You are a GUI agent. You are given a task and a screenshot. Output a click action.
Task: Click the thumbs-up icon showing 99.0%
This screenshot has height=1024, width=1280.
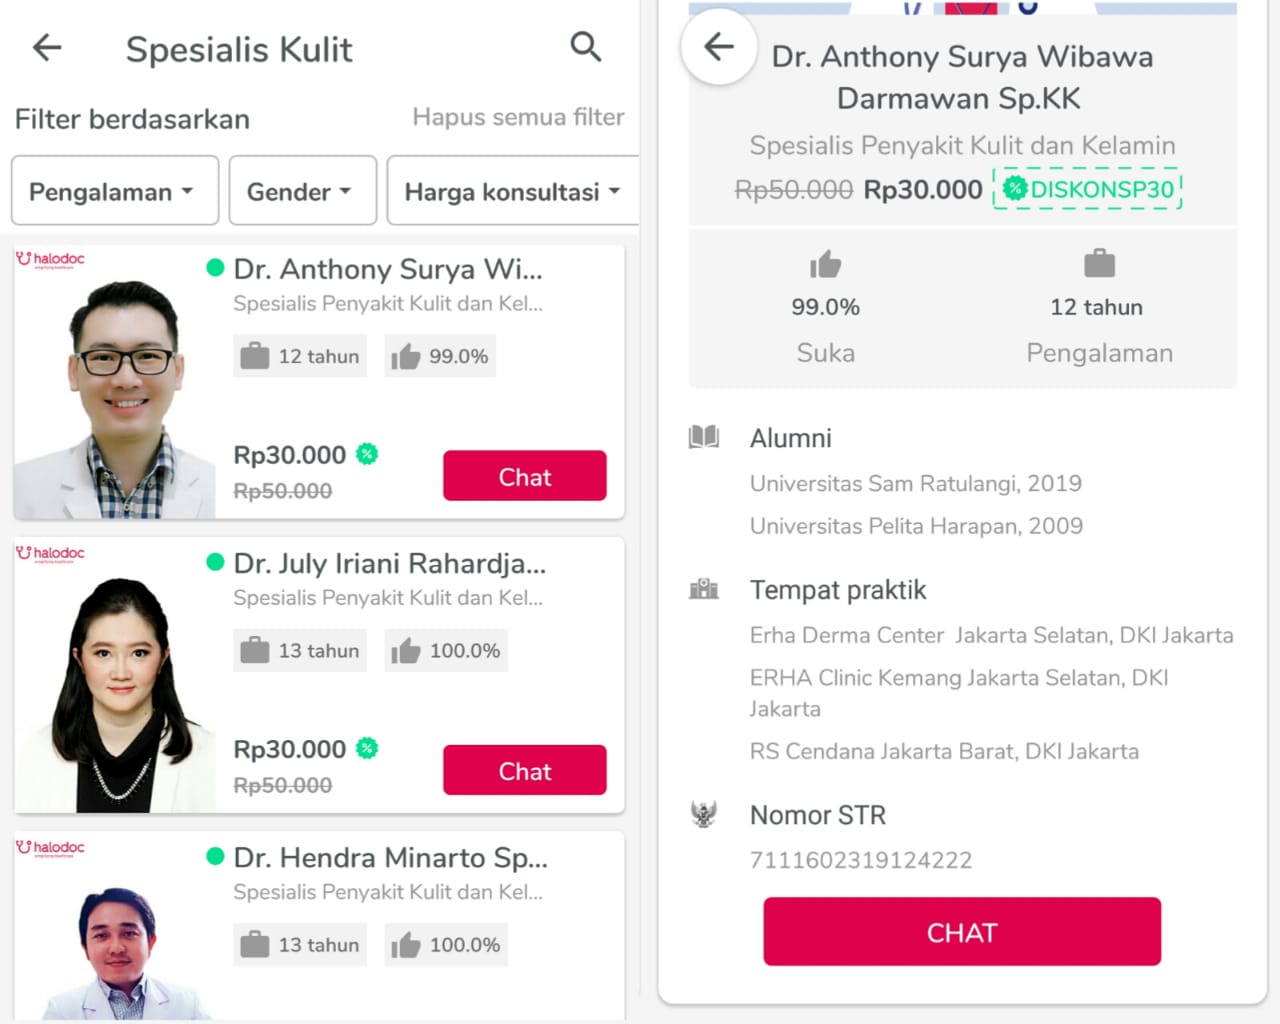[x=826, y=264]
